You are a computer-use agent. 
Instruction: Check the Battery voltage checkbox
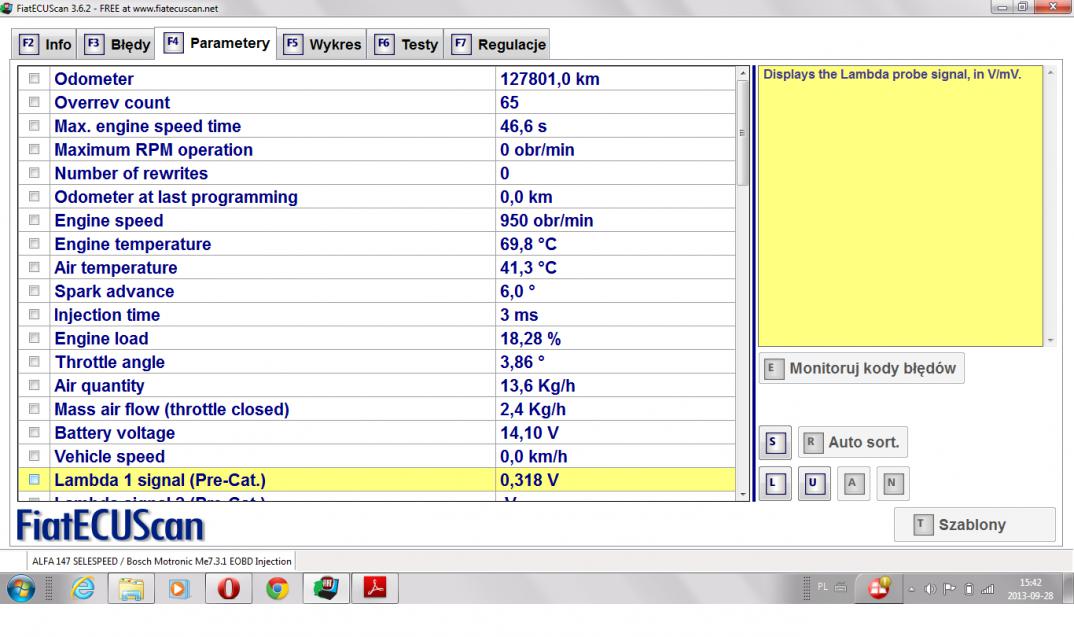(x=34, y=433)
